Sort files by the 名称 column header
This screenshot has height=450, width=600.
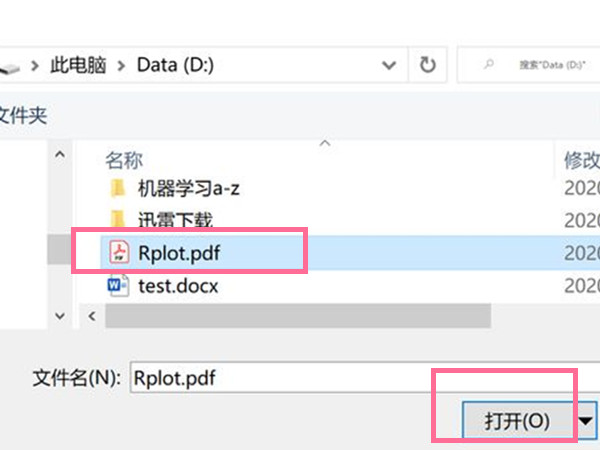(x=125, y=159)
